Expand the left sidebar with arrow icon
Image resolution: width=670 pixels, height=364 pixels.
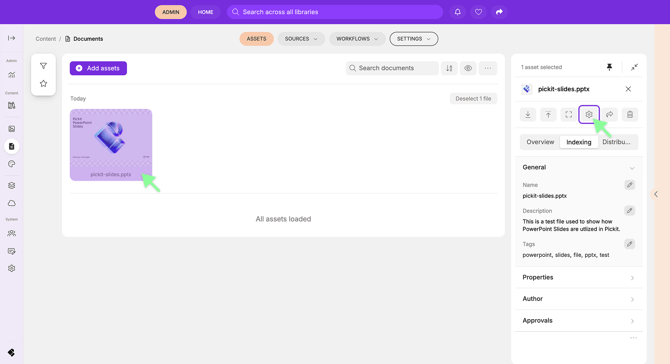coord(12,38)
